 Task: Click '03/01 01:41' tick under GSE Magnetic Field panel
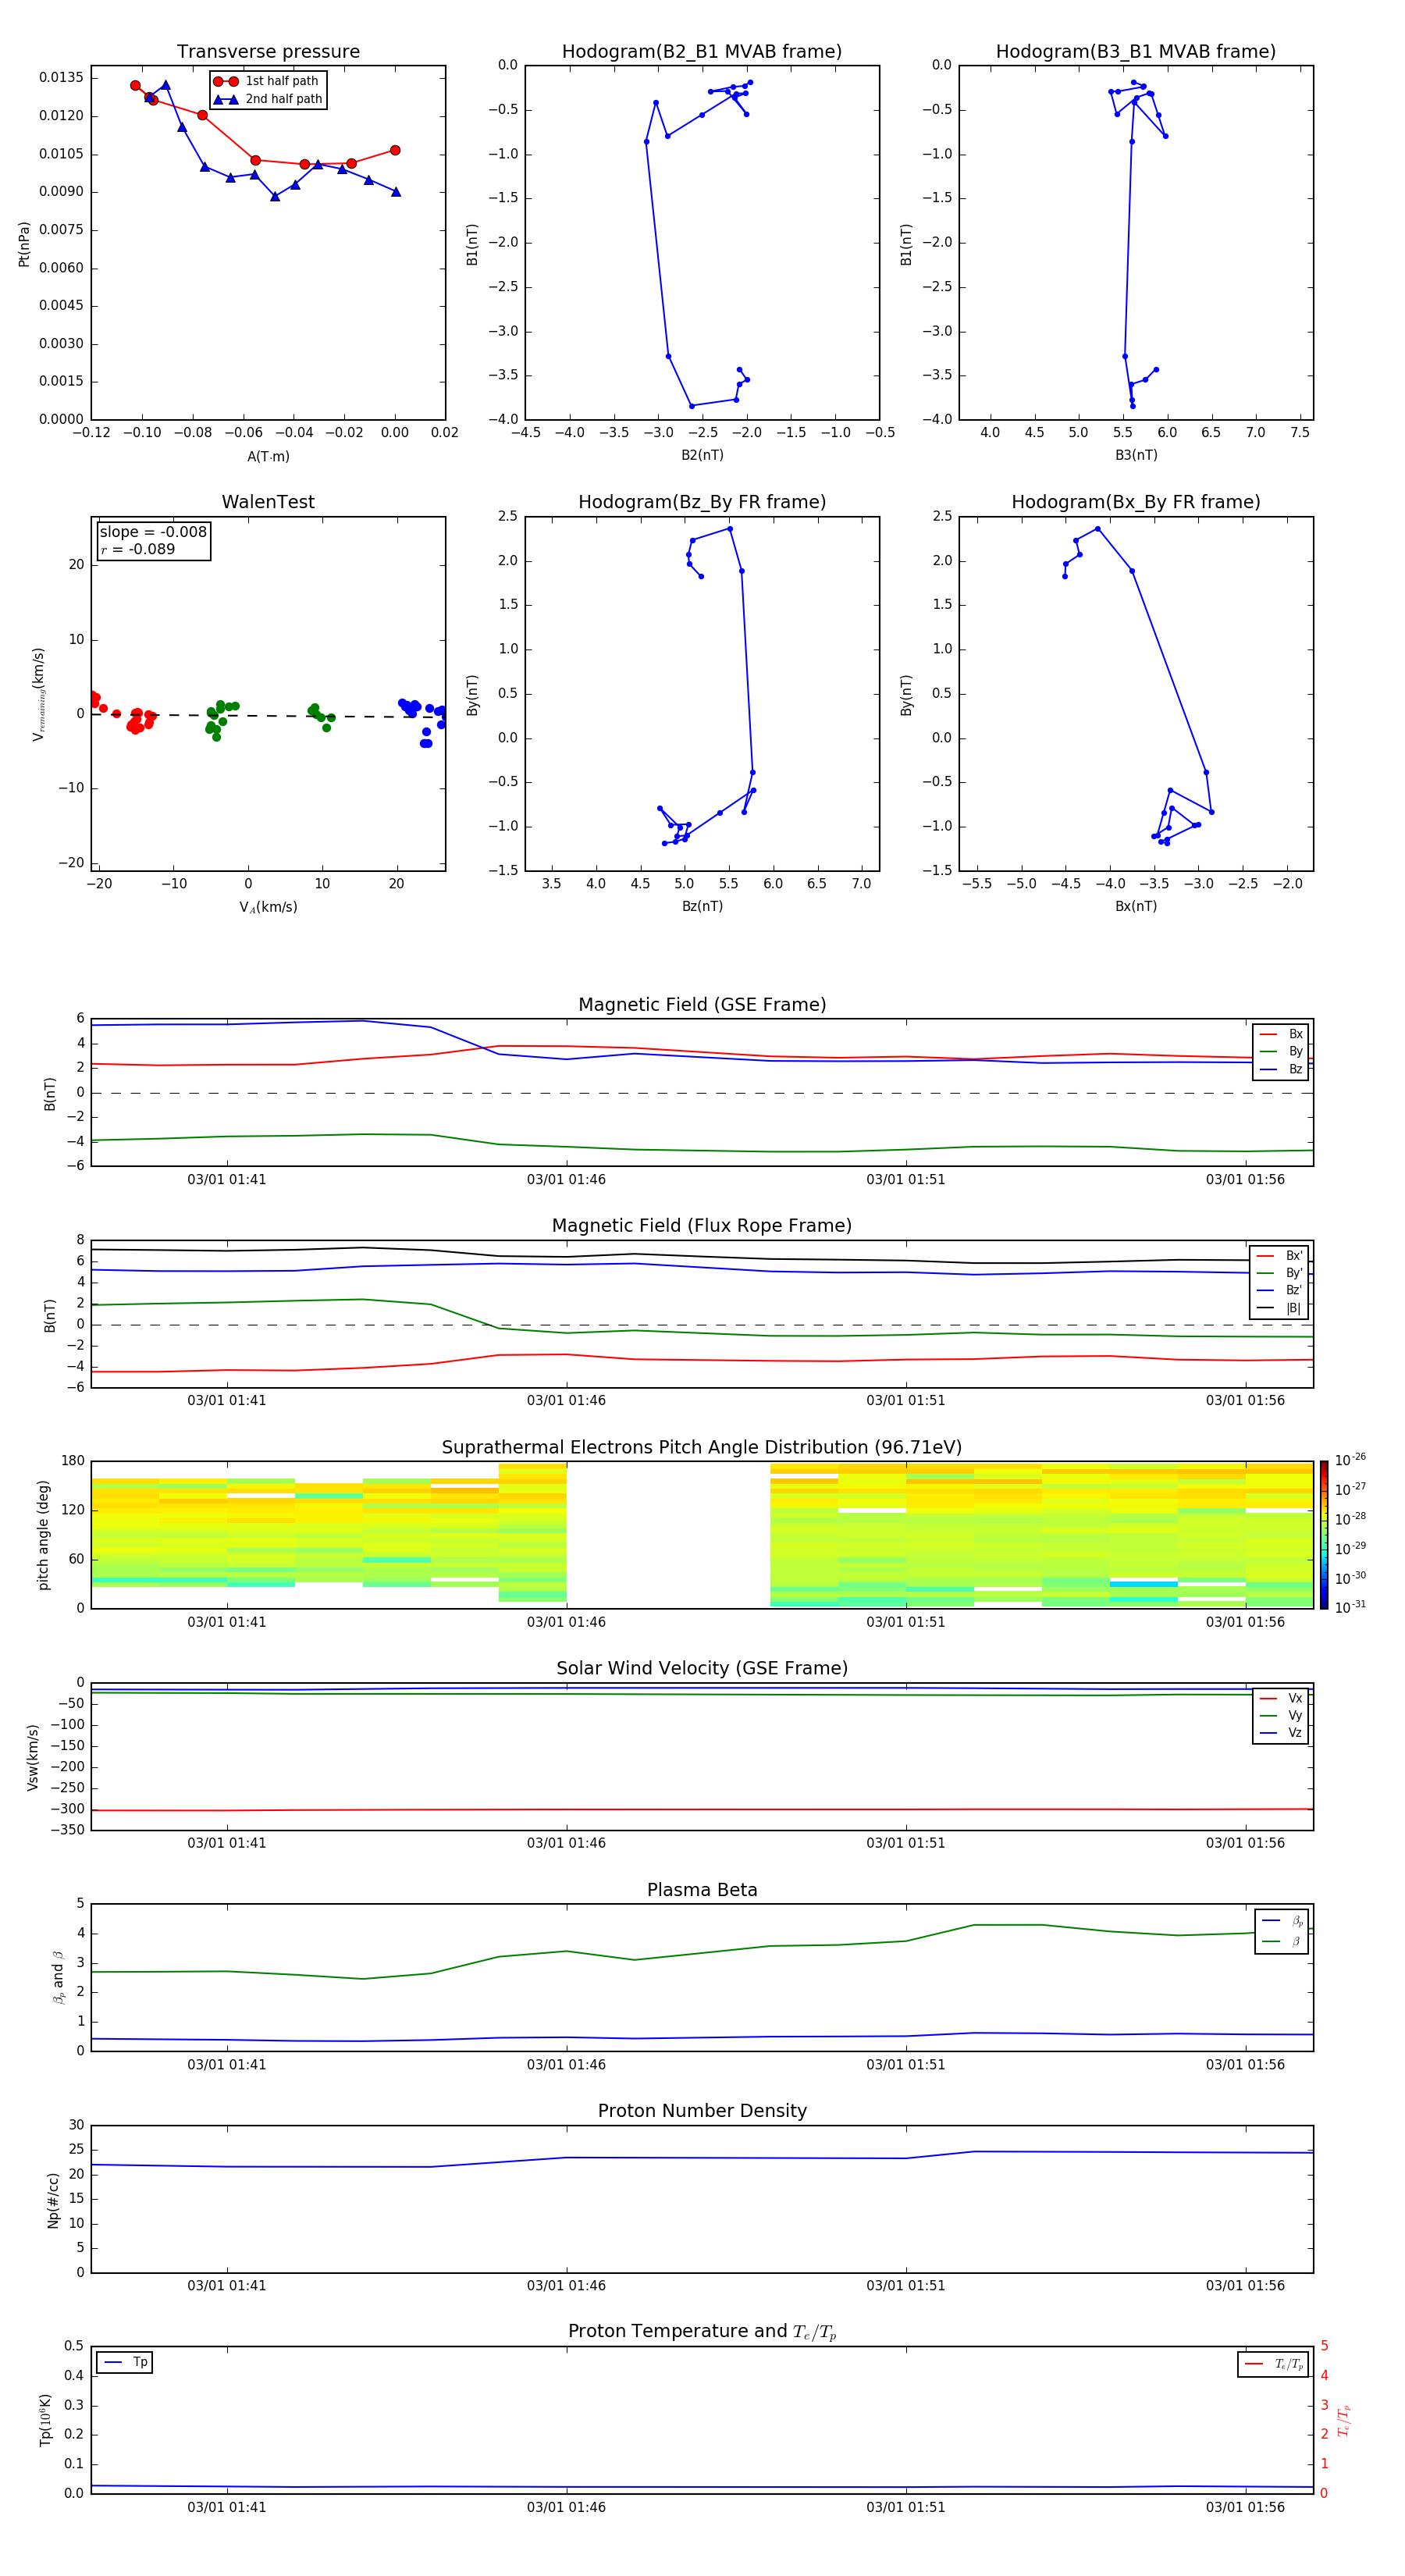pos(227,1179)
